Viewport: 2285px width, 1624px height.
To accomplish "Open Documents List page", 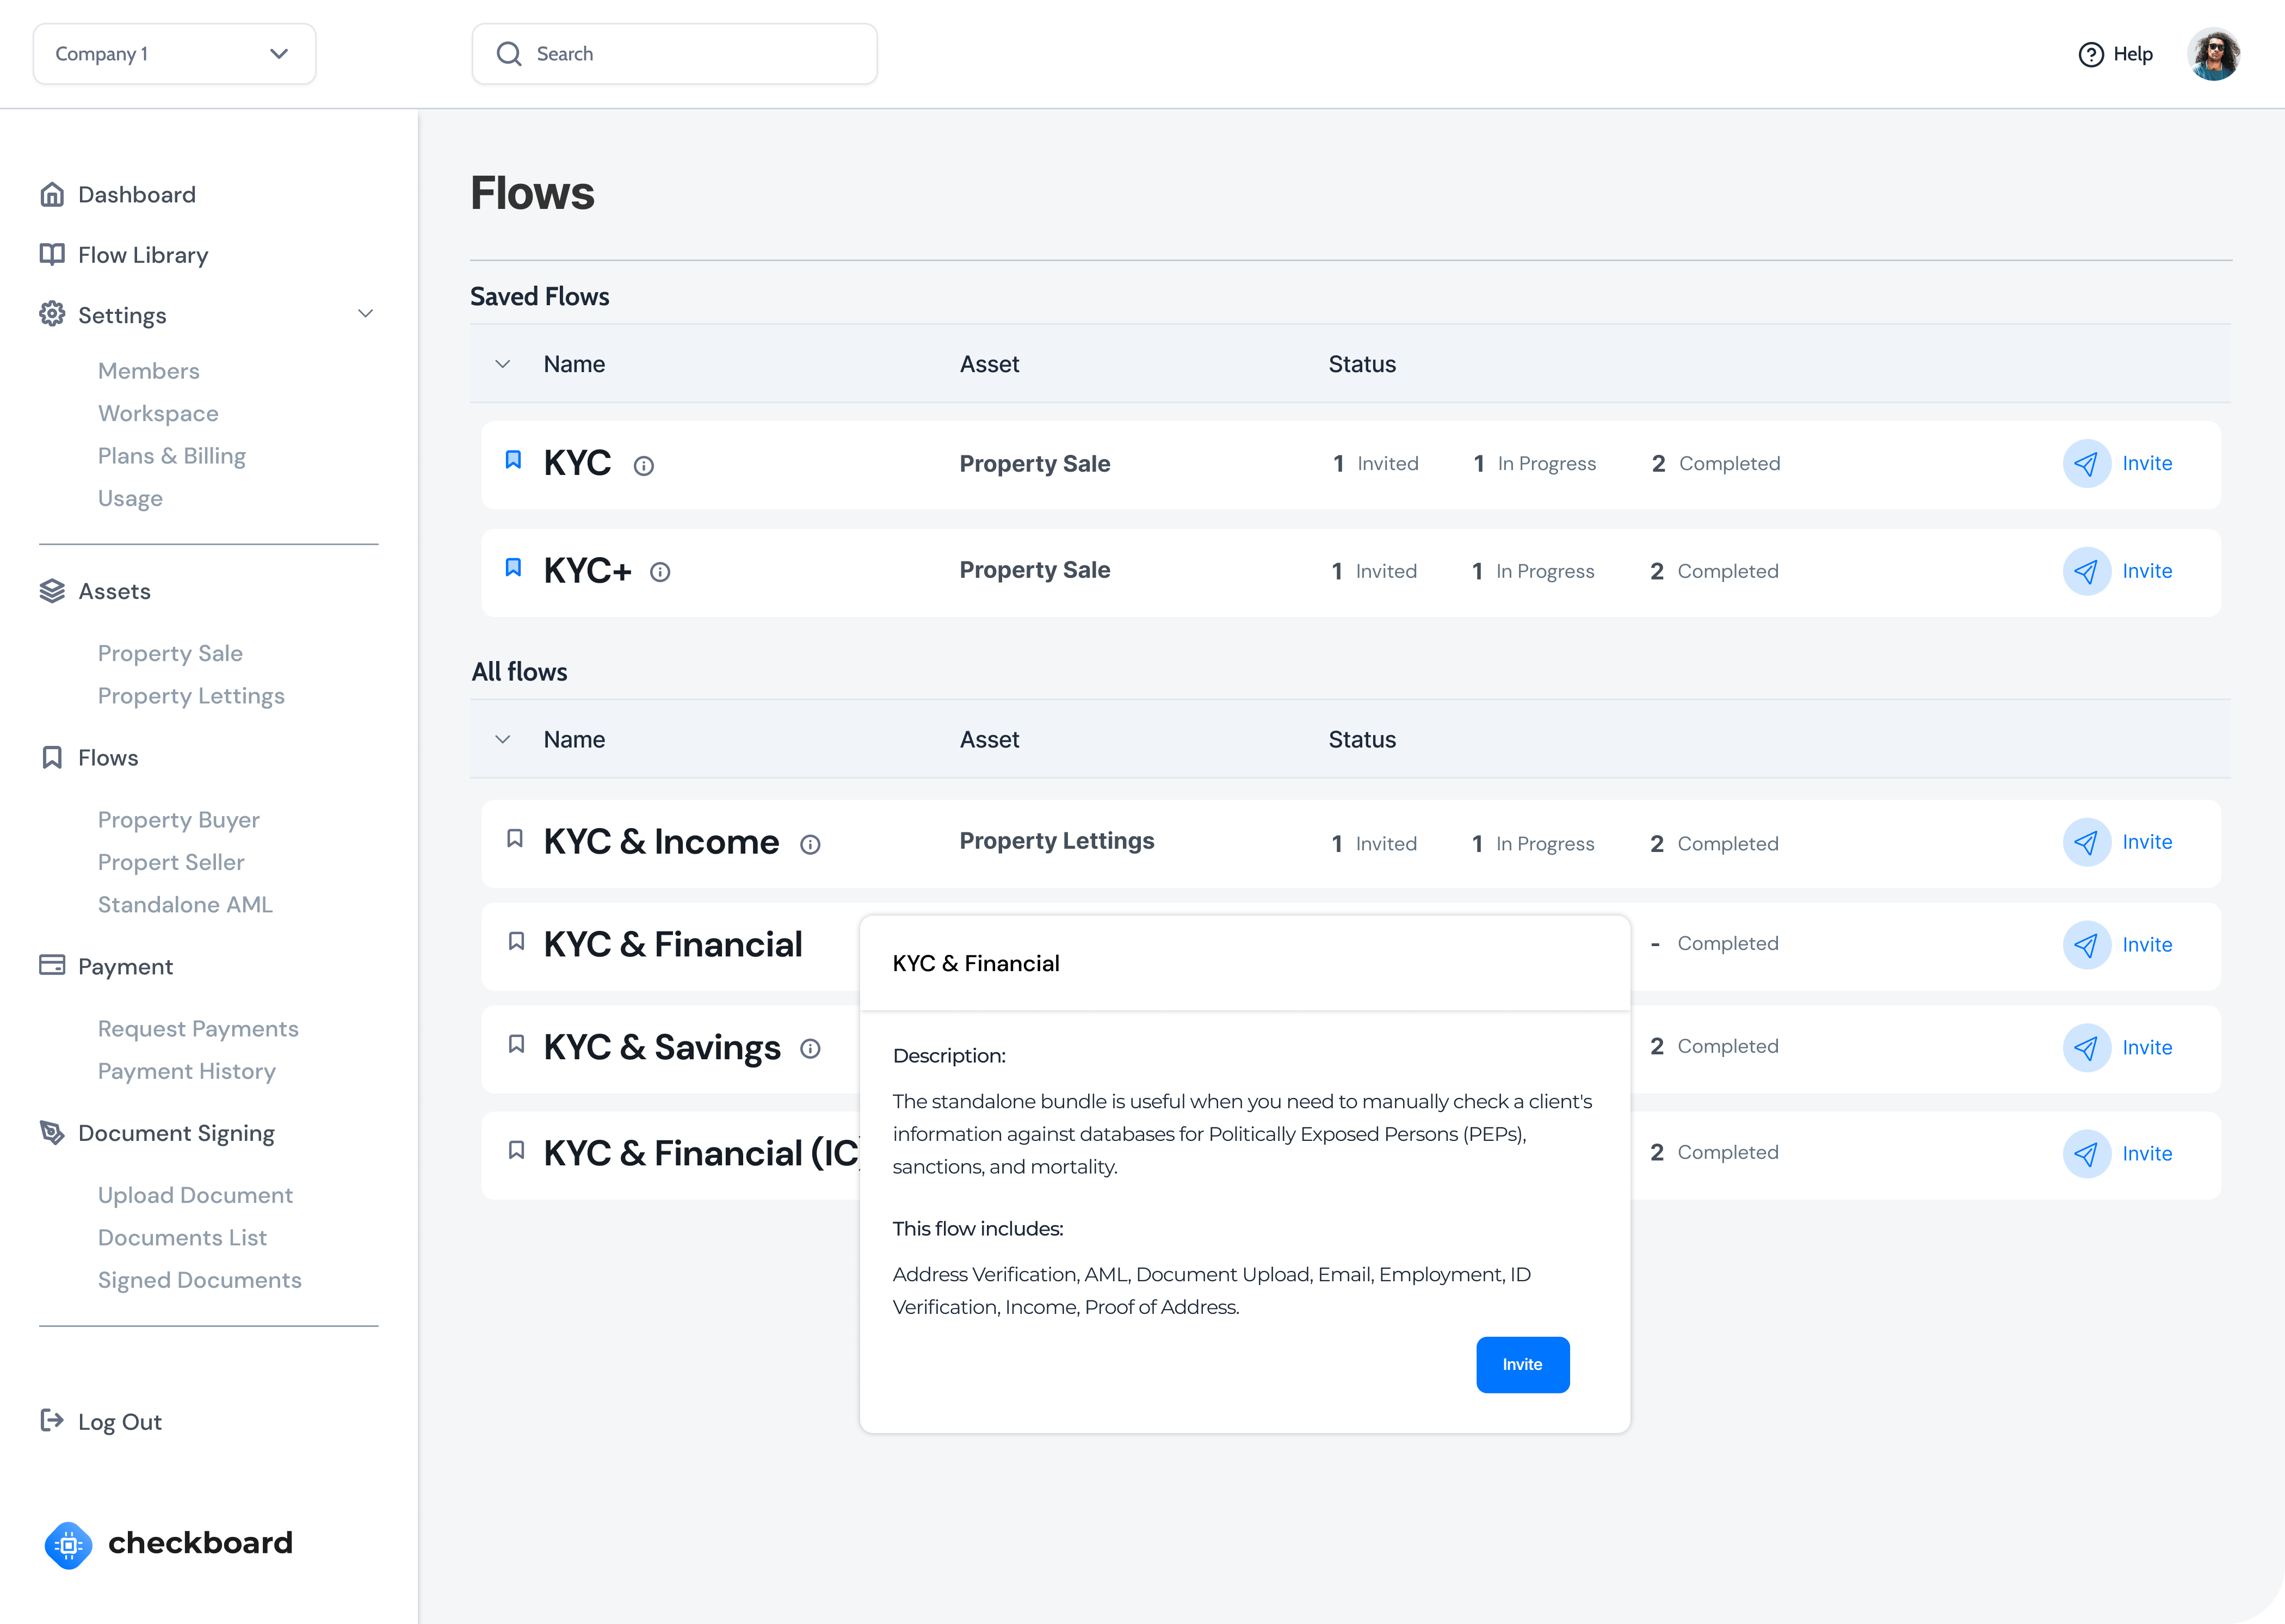I will coord(182,1238).
